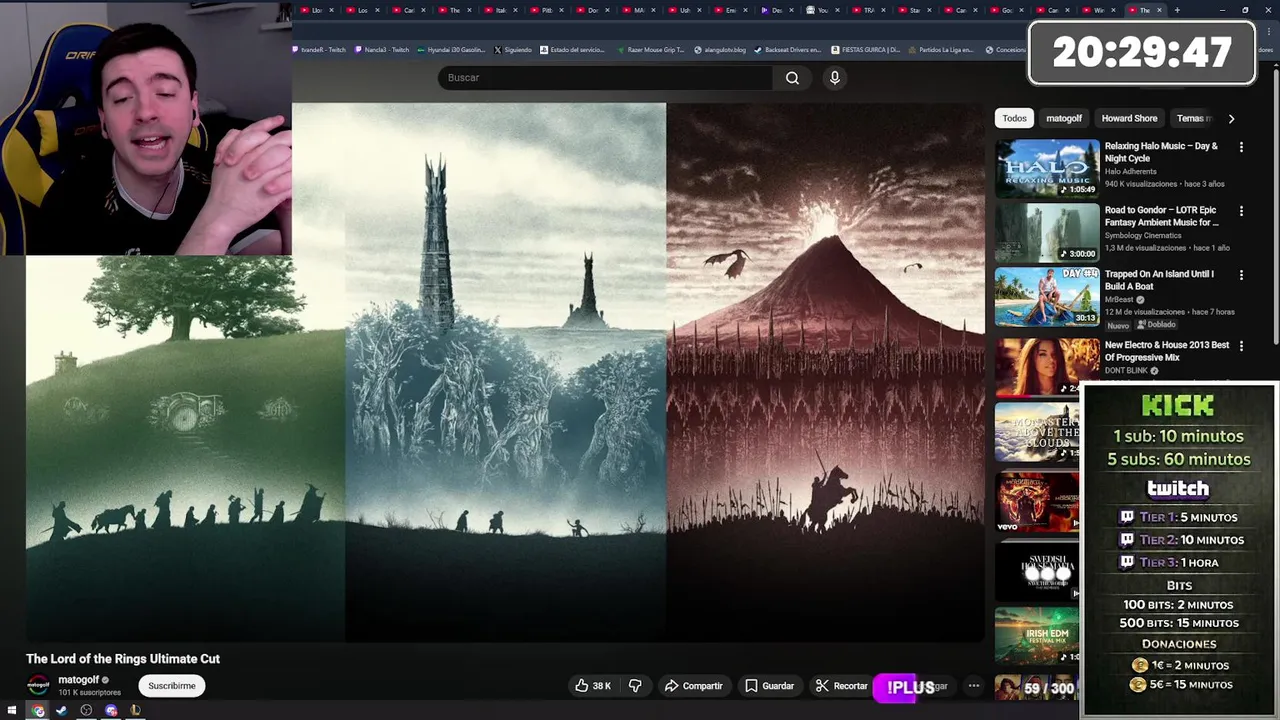Open options menu for New Electro & House video

(1241, 346)
